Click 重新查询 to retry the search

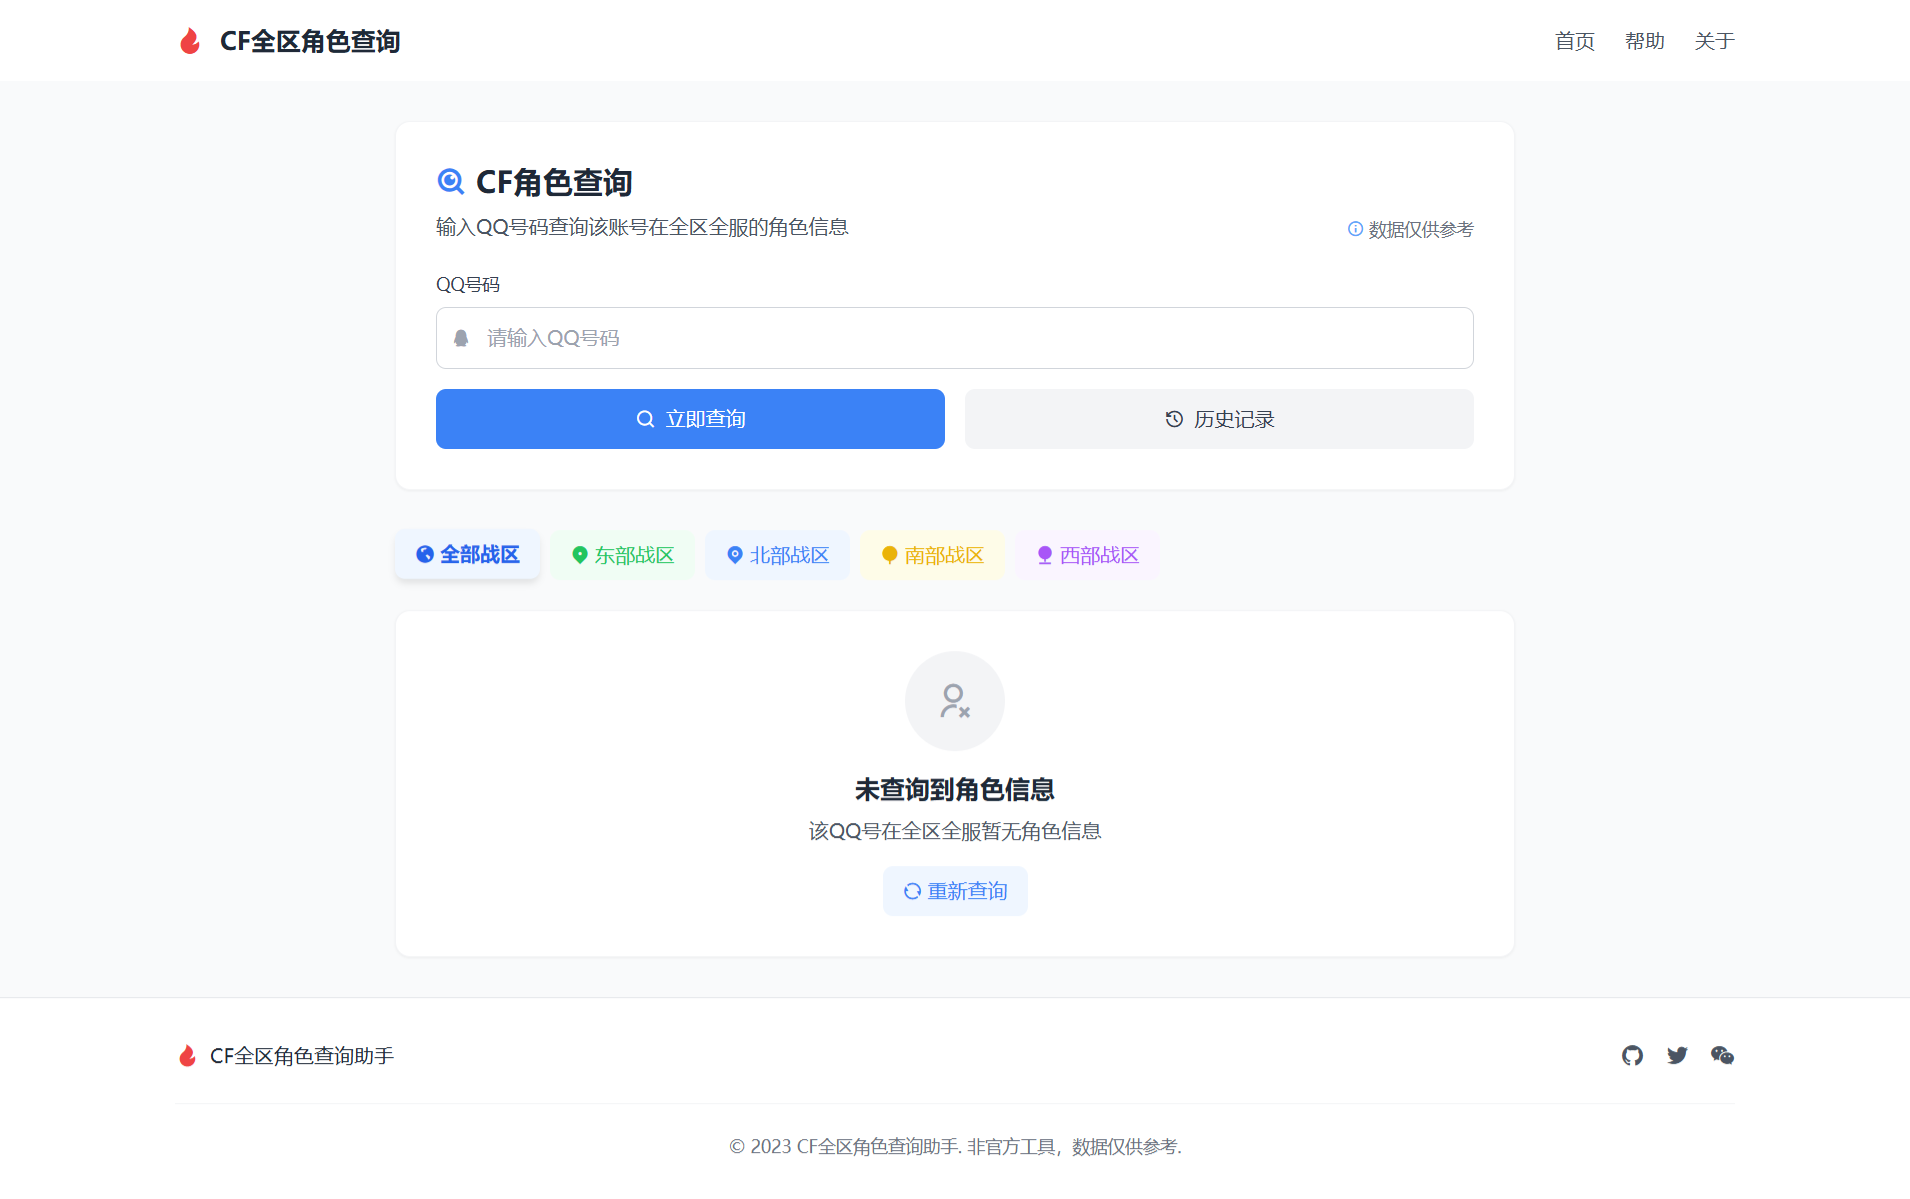(954, 890)
